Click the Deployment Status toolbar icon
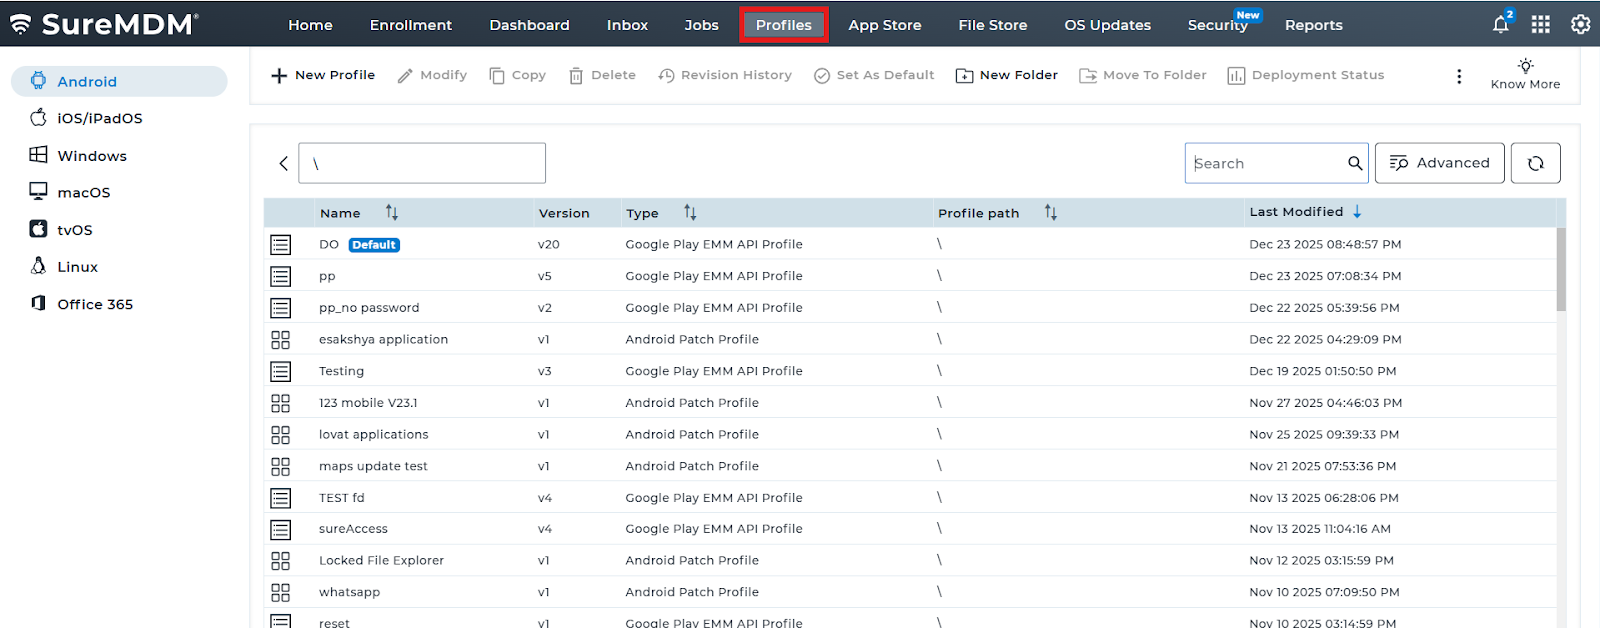Screen dimensions: 1600x628 pyautogui.click(x=1236, y=76)
